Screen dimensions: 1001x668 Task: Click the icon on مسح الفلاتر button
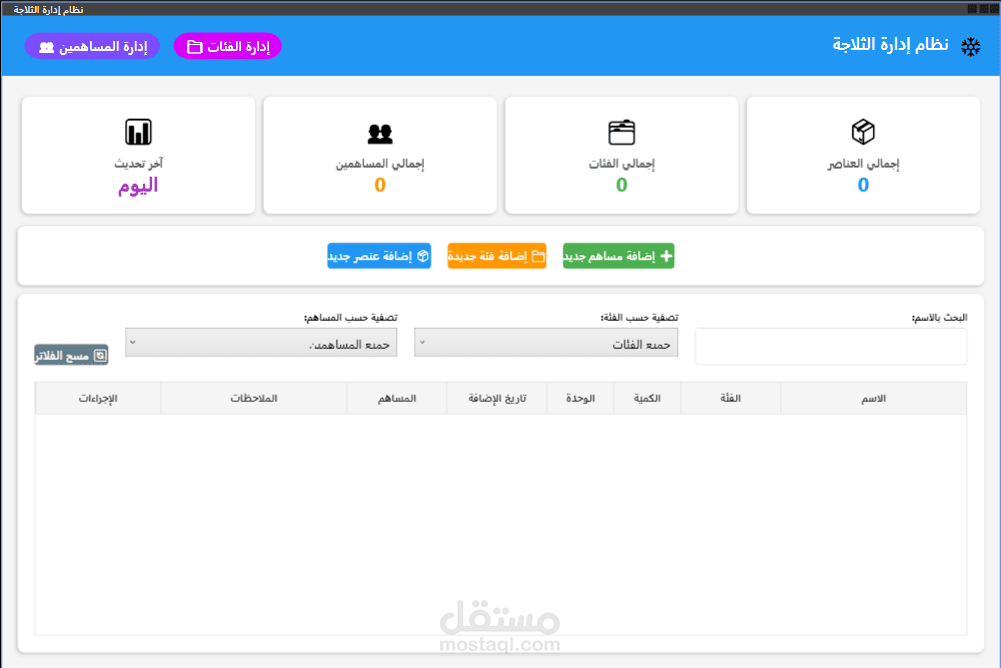(x=100, y=355)
